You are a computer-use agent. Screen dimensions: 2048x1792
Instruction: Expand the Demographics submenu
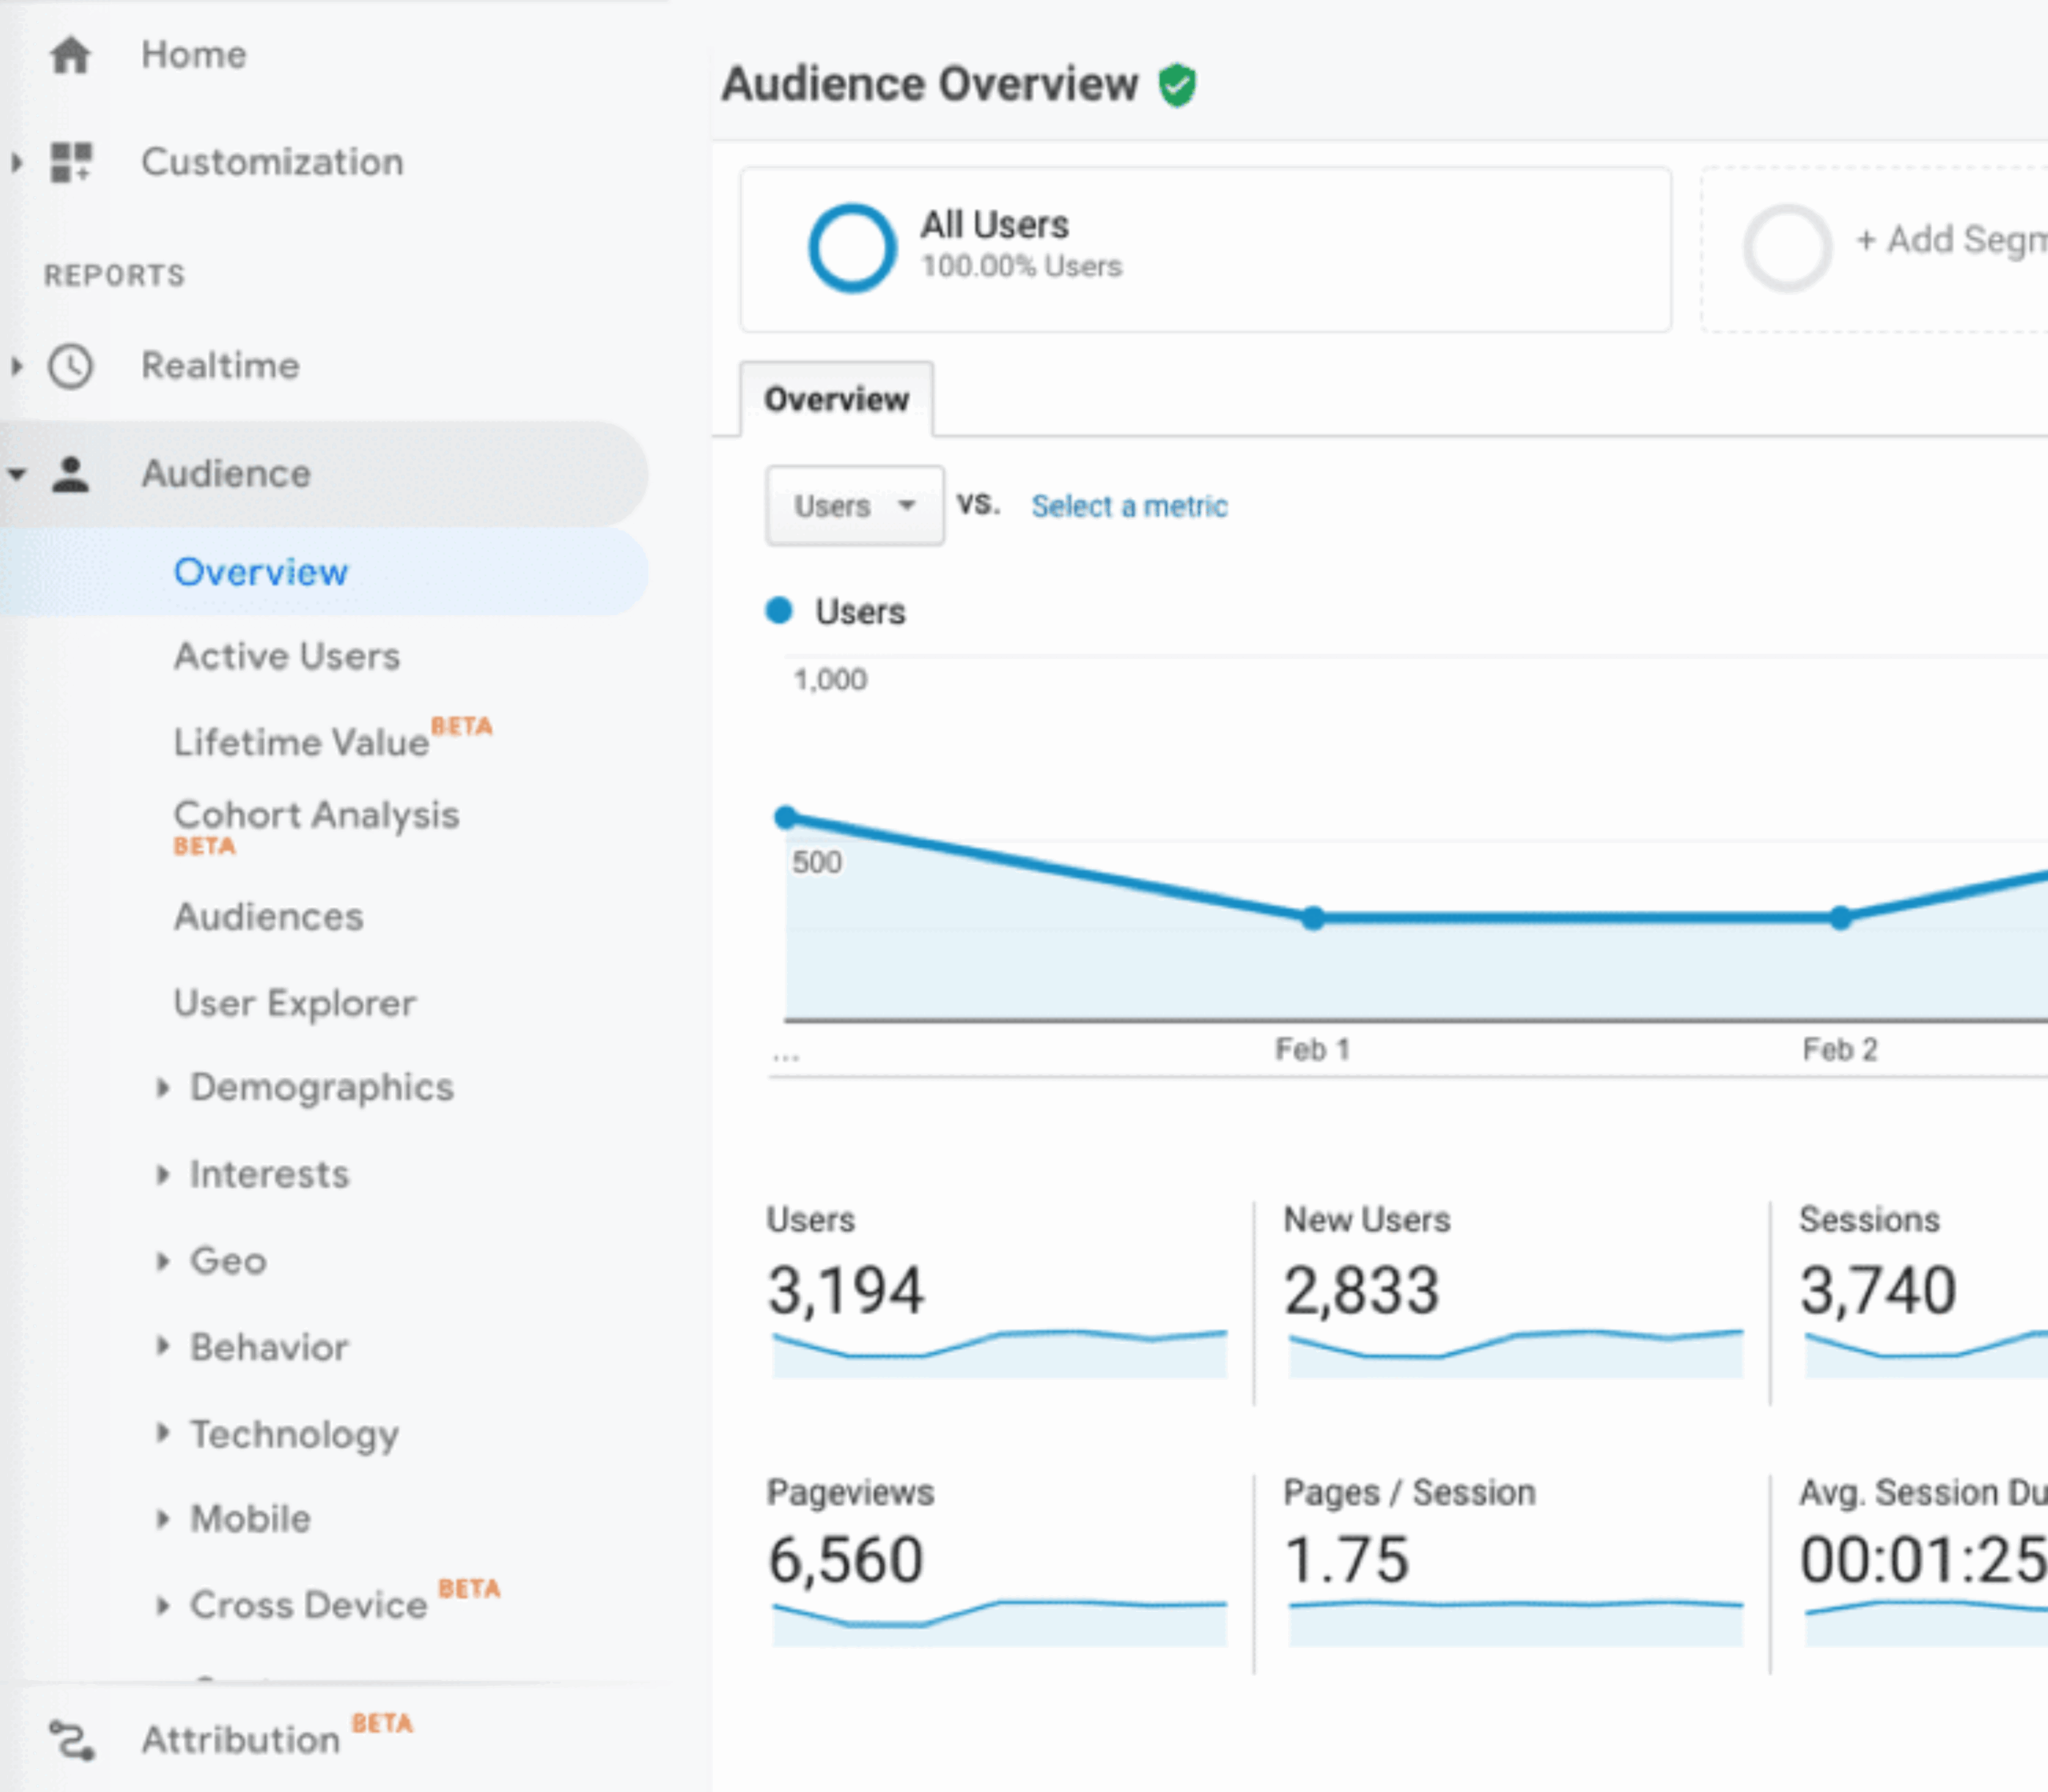(x=163, y=1087)
